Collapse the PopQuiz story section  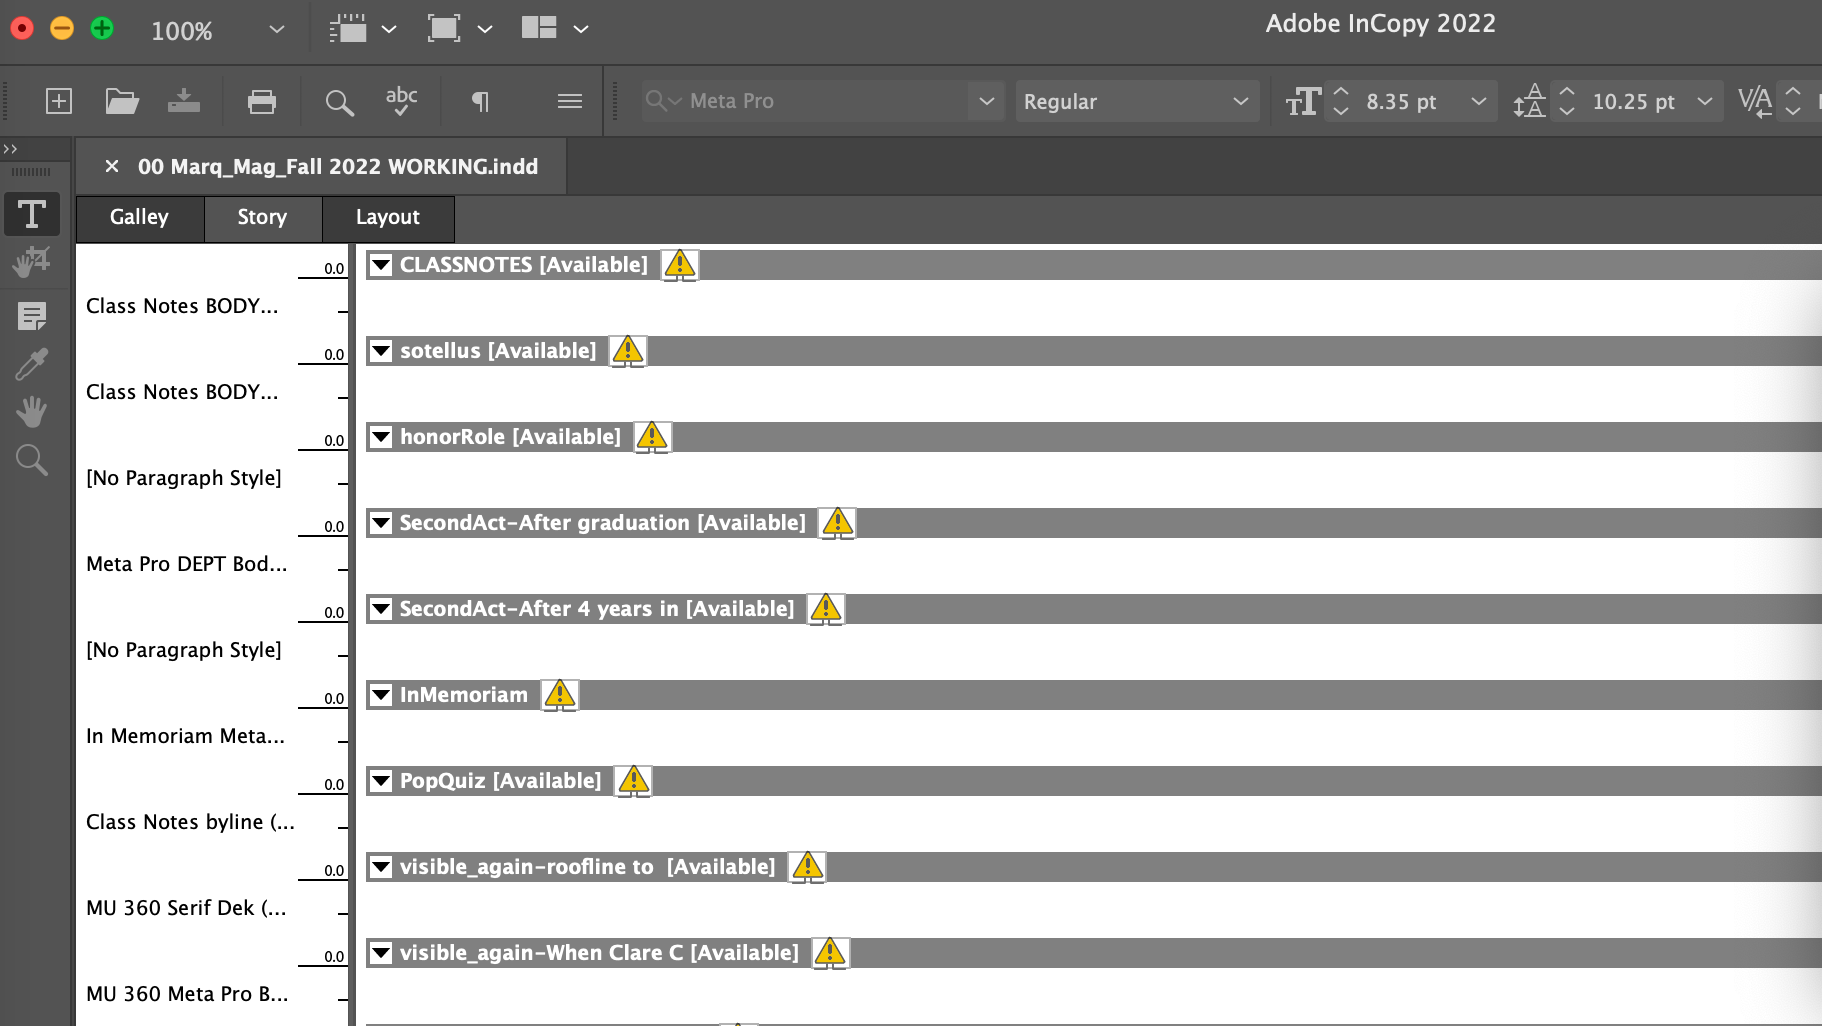[381, 781]
